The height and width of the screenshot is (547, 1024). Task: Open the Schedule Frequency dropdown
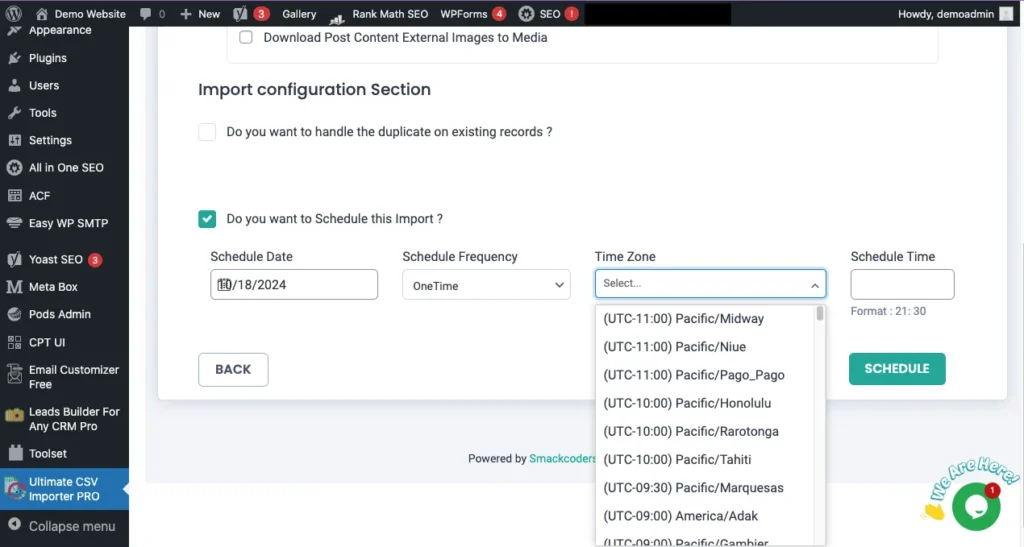coord(486,285)
